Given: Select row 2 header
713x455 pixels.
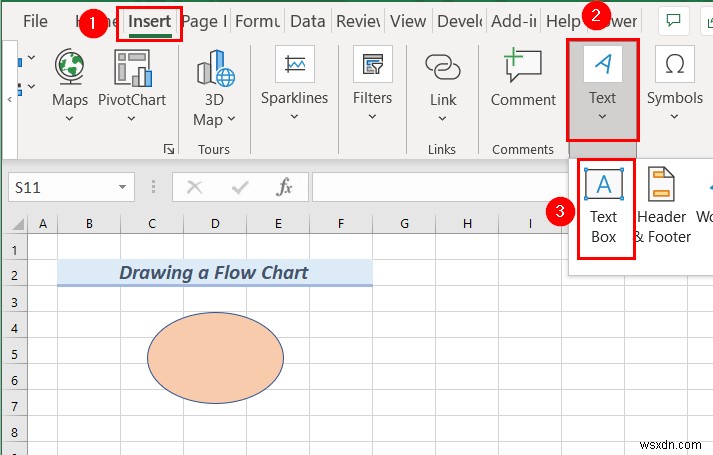Looking at the screenshot, I should coord(15,275).
